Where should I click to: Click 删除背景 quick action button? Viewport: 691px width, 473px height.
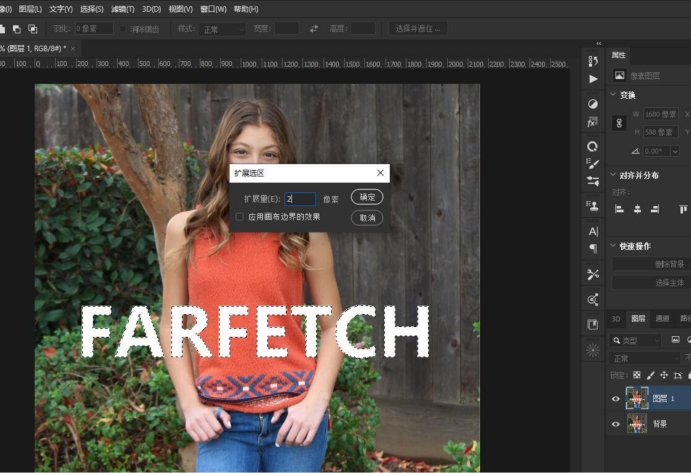651,264
